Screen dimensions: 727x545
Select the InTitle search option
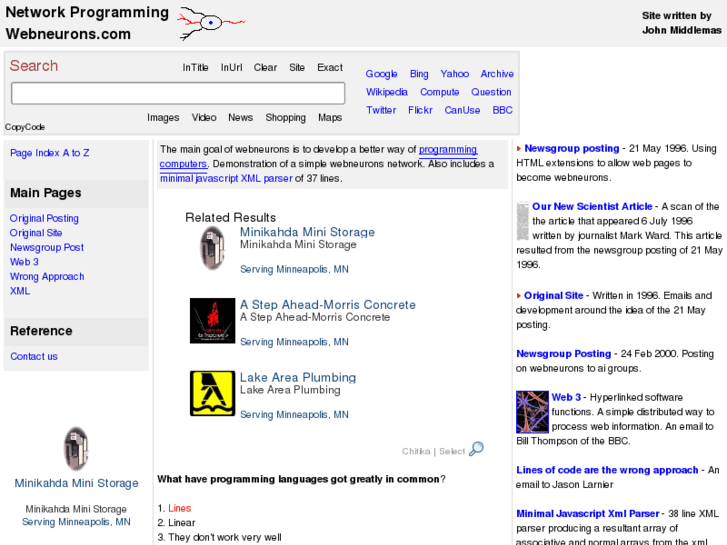(195, 68)
